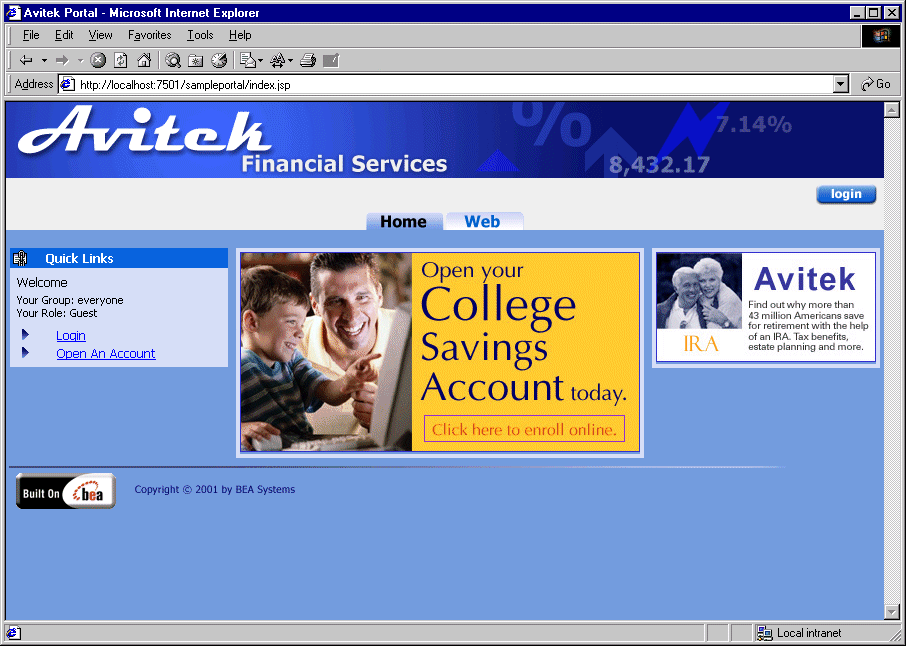Maximize the Internet Explorer window
Viewport: 906px width, 646px height.
point(873,12)
